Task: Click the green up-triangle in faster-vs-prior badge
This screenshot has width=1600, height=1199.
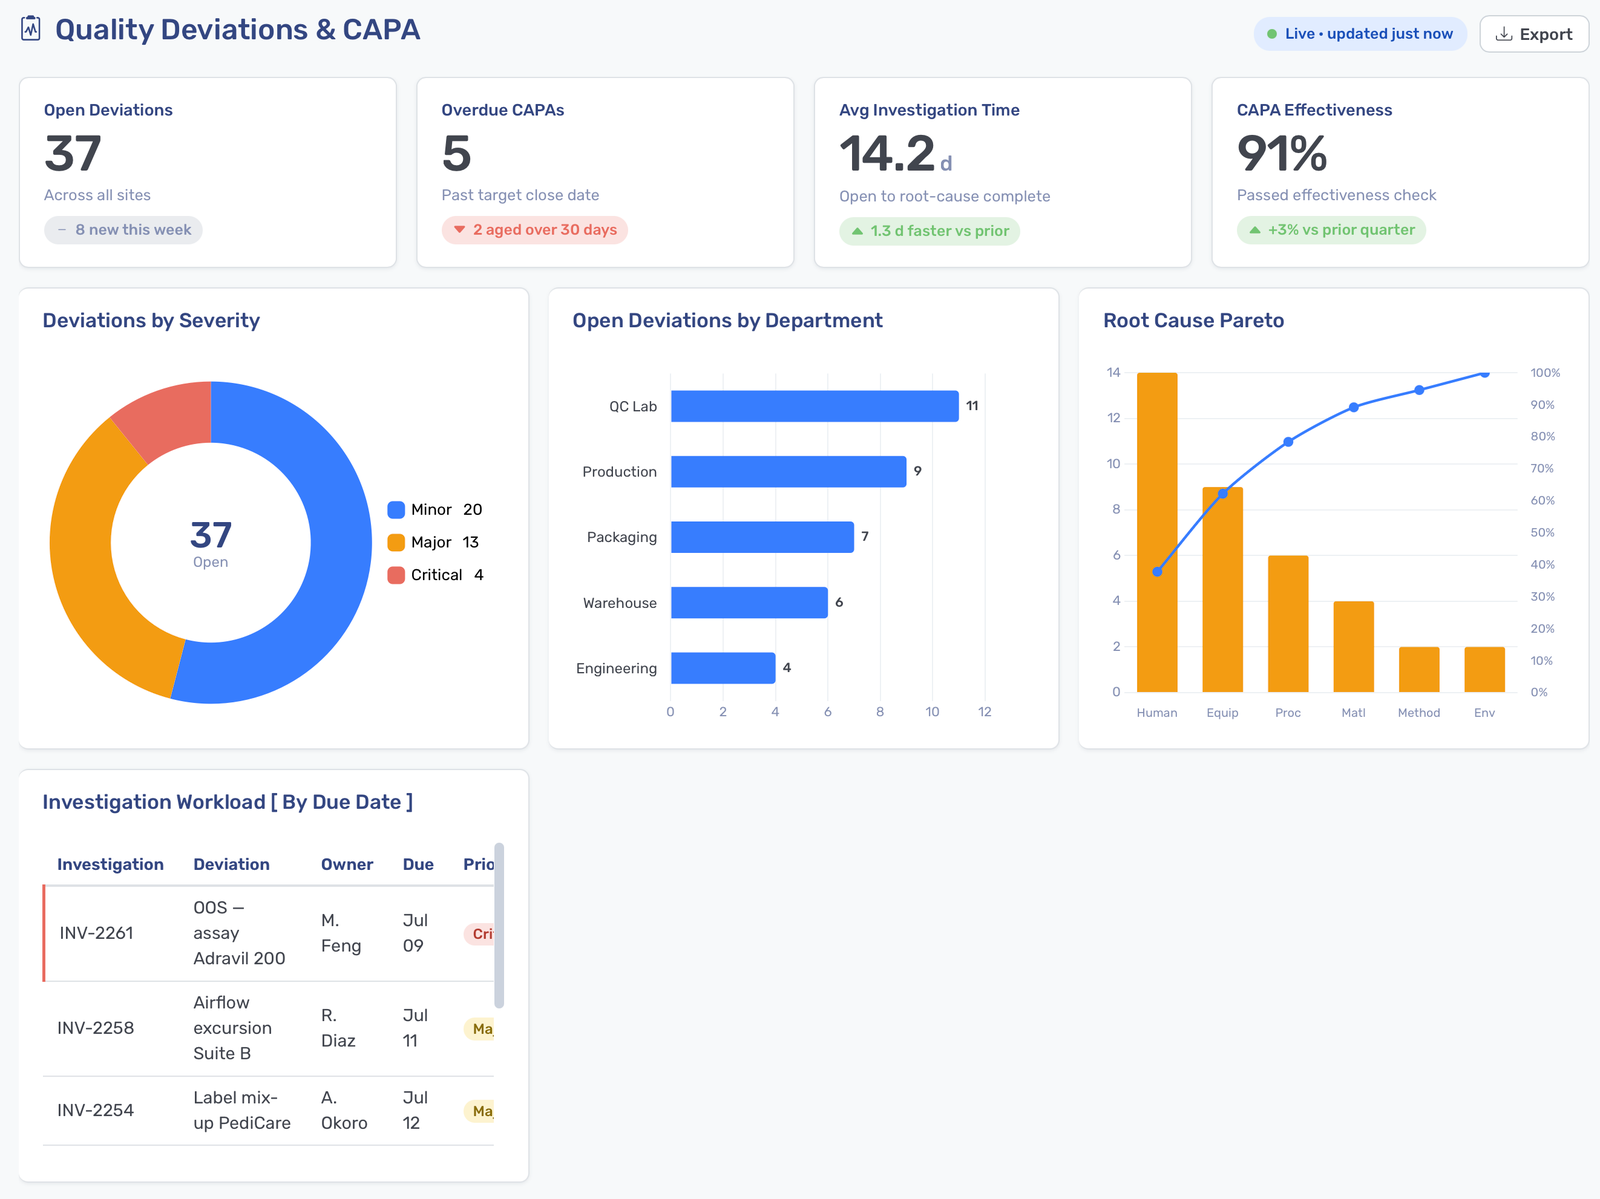Action: [857, 231]
